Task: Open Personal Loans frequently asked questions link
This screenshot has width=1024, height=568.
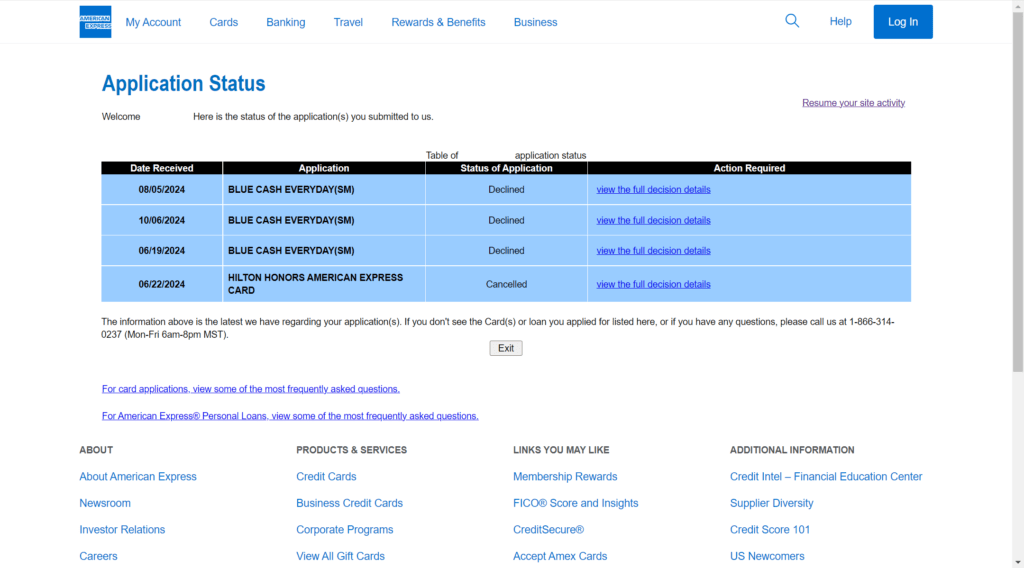Action: (x=290, y=416)
